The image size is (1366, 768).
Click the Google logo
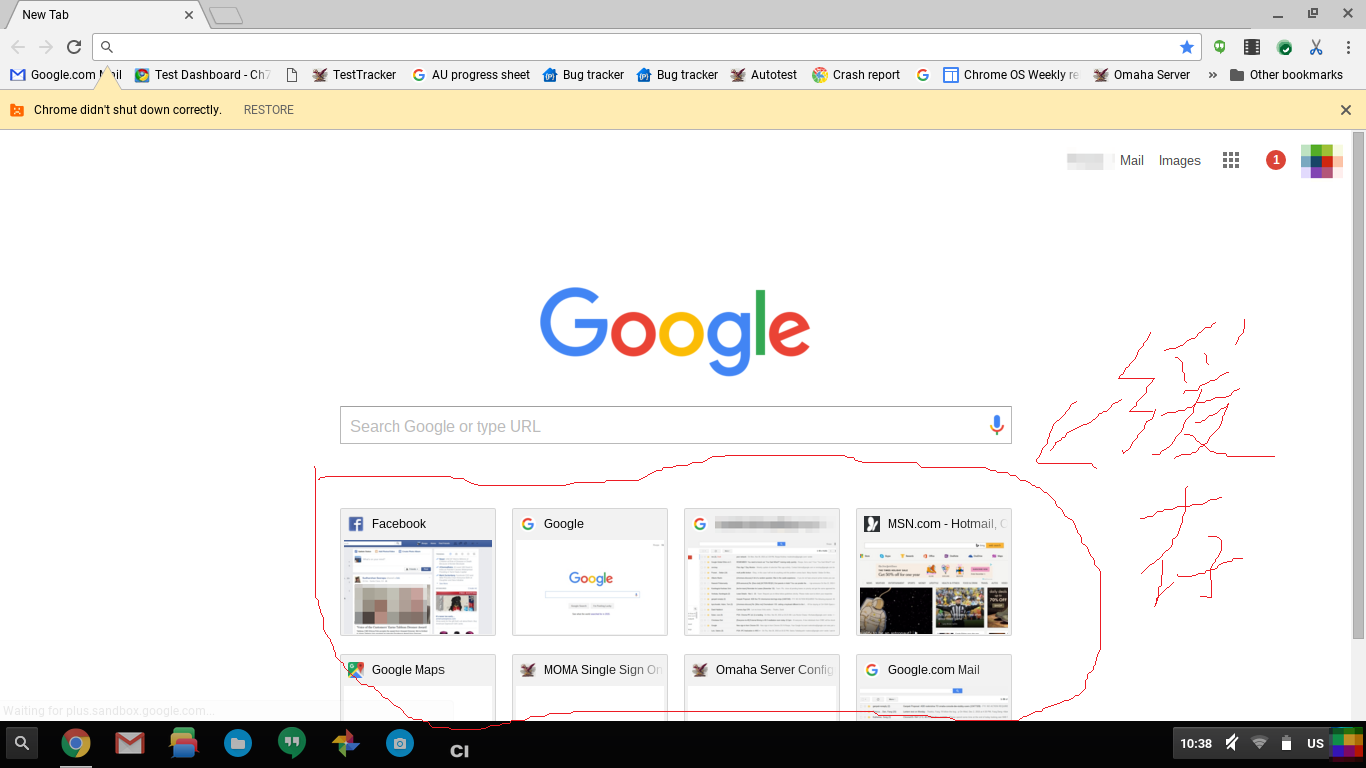[x=675, y=331]
